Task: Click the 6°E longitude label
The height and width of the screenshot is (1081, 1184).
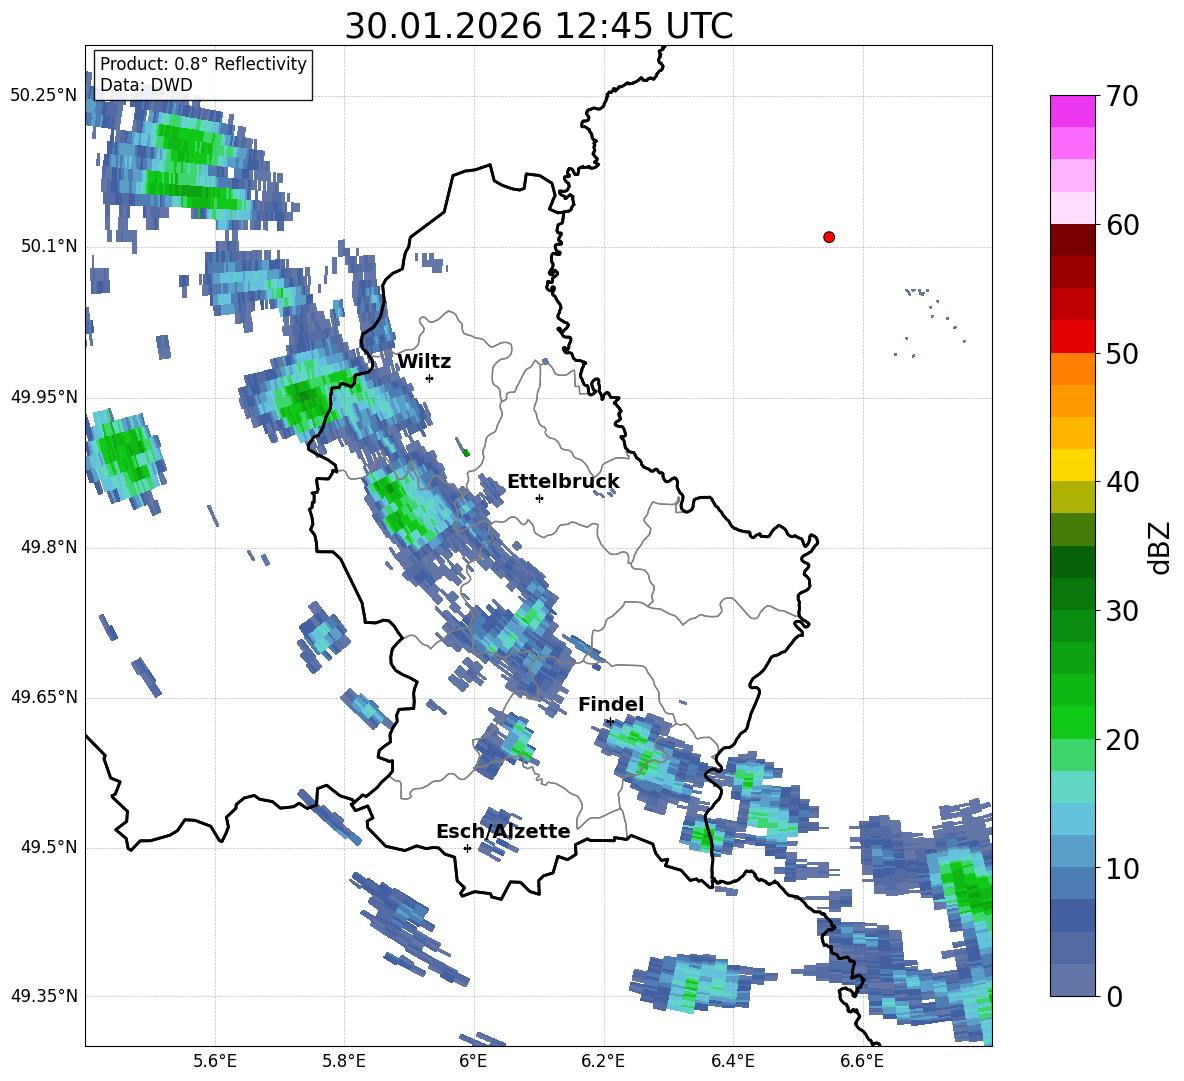Action: 473,1062
